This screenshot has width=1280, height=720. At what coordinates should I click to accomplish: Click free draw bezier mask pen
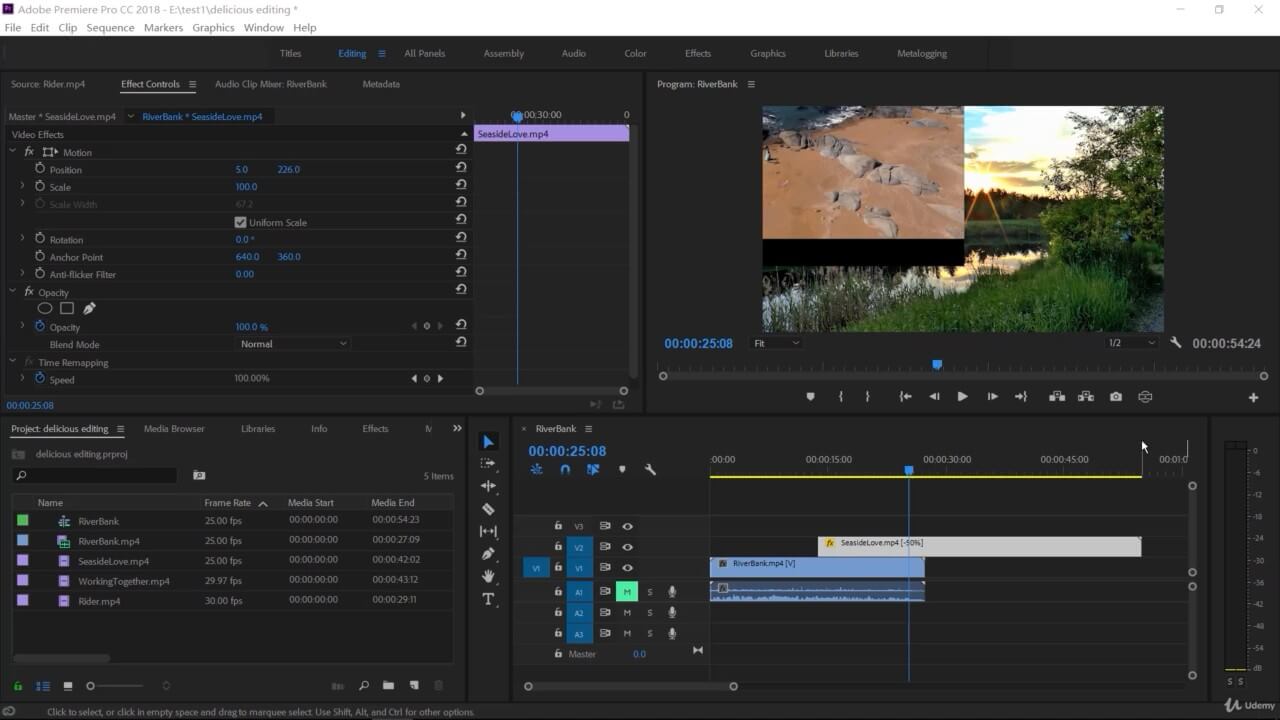click(89, 309)
